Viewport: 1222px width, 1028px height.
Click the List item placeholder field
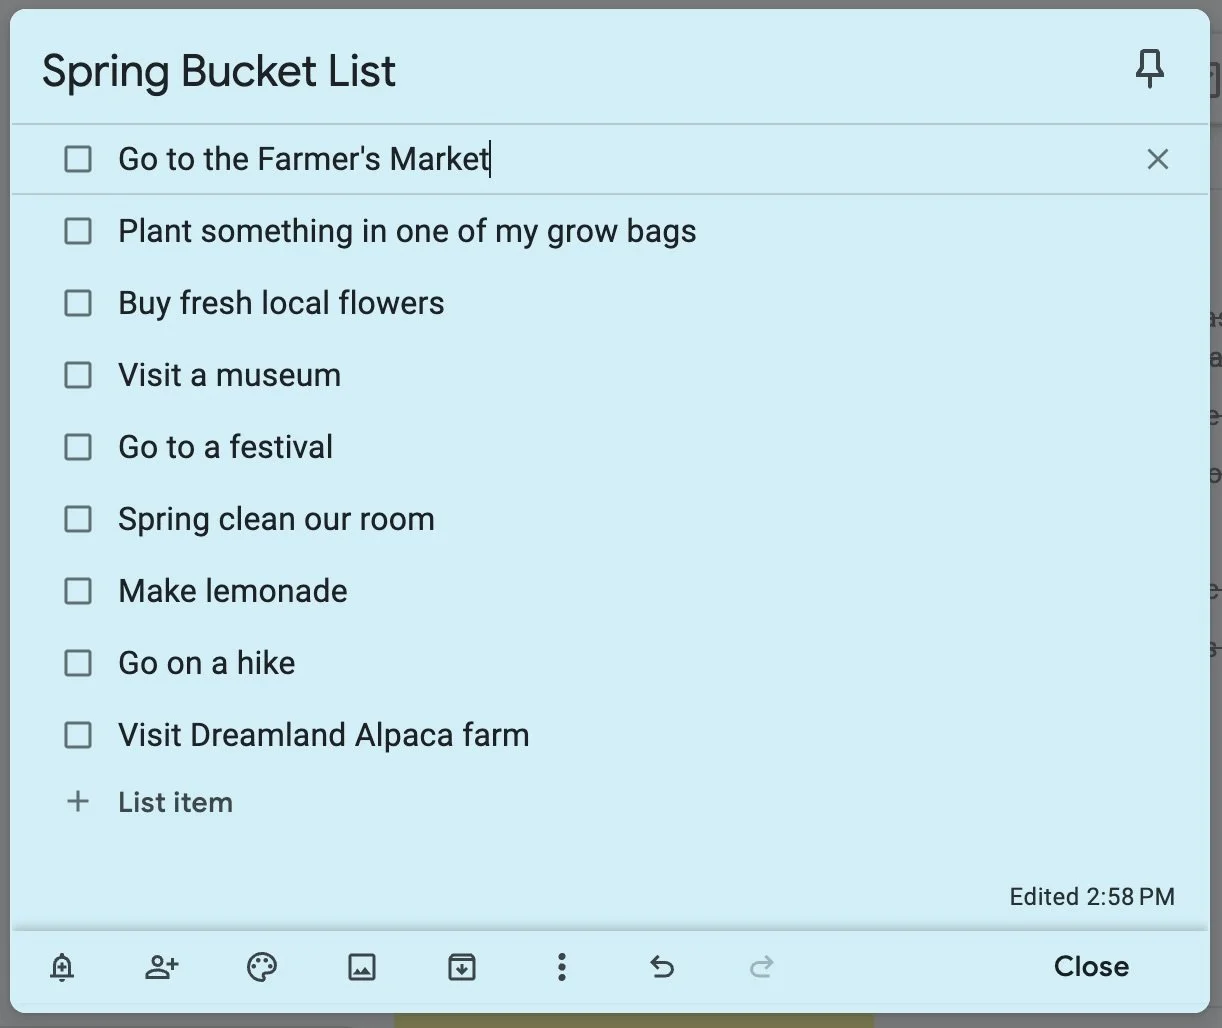pyautogui.click(x=176, y=802)
